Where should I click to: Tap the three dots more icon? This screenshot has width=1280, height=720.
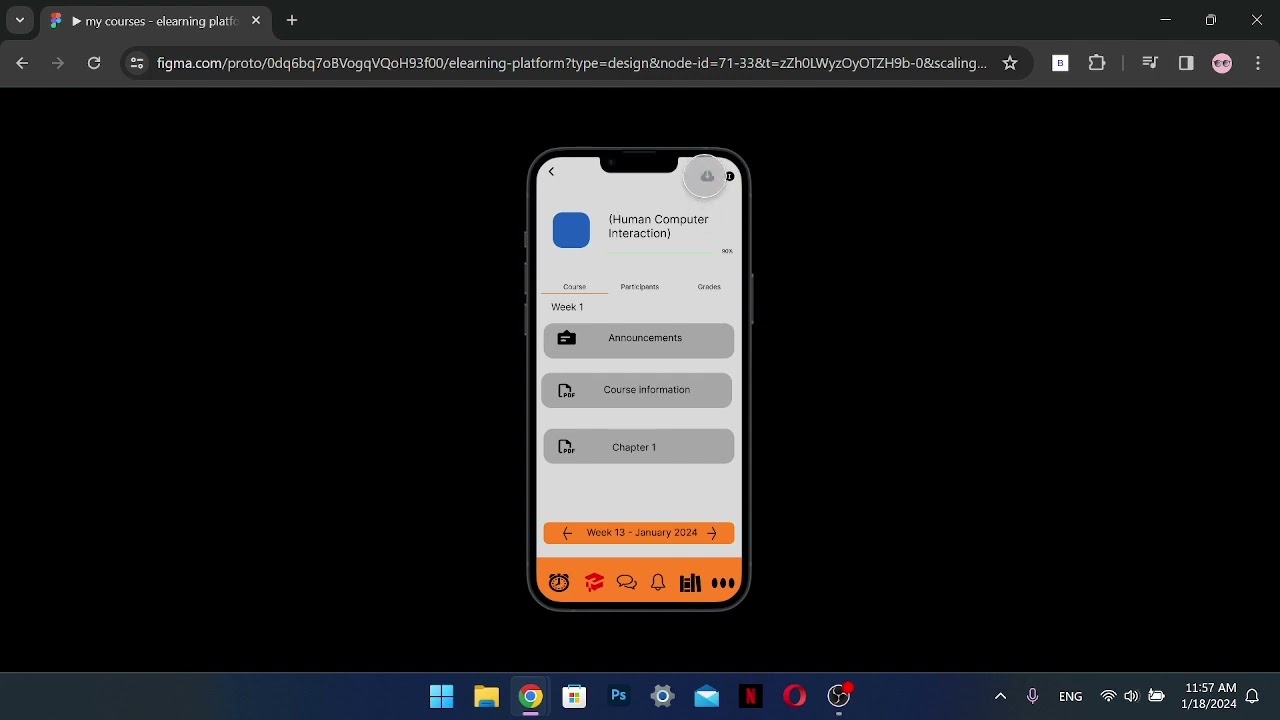723,583
